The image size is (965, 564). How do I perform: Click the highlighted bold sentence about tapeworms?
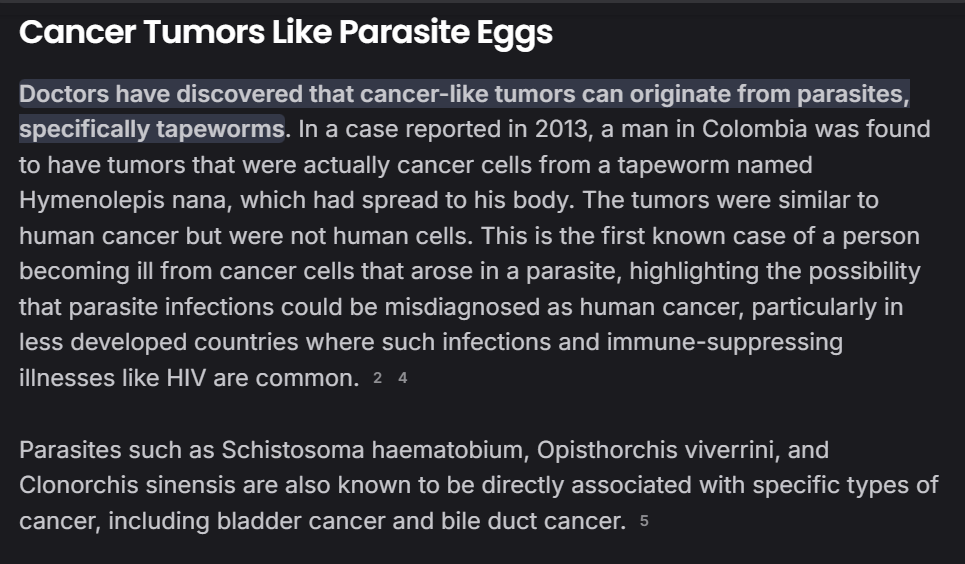(463, 95)
